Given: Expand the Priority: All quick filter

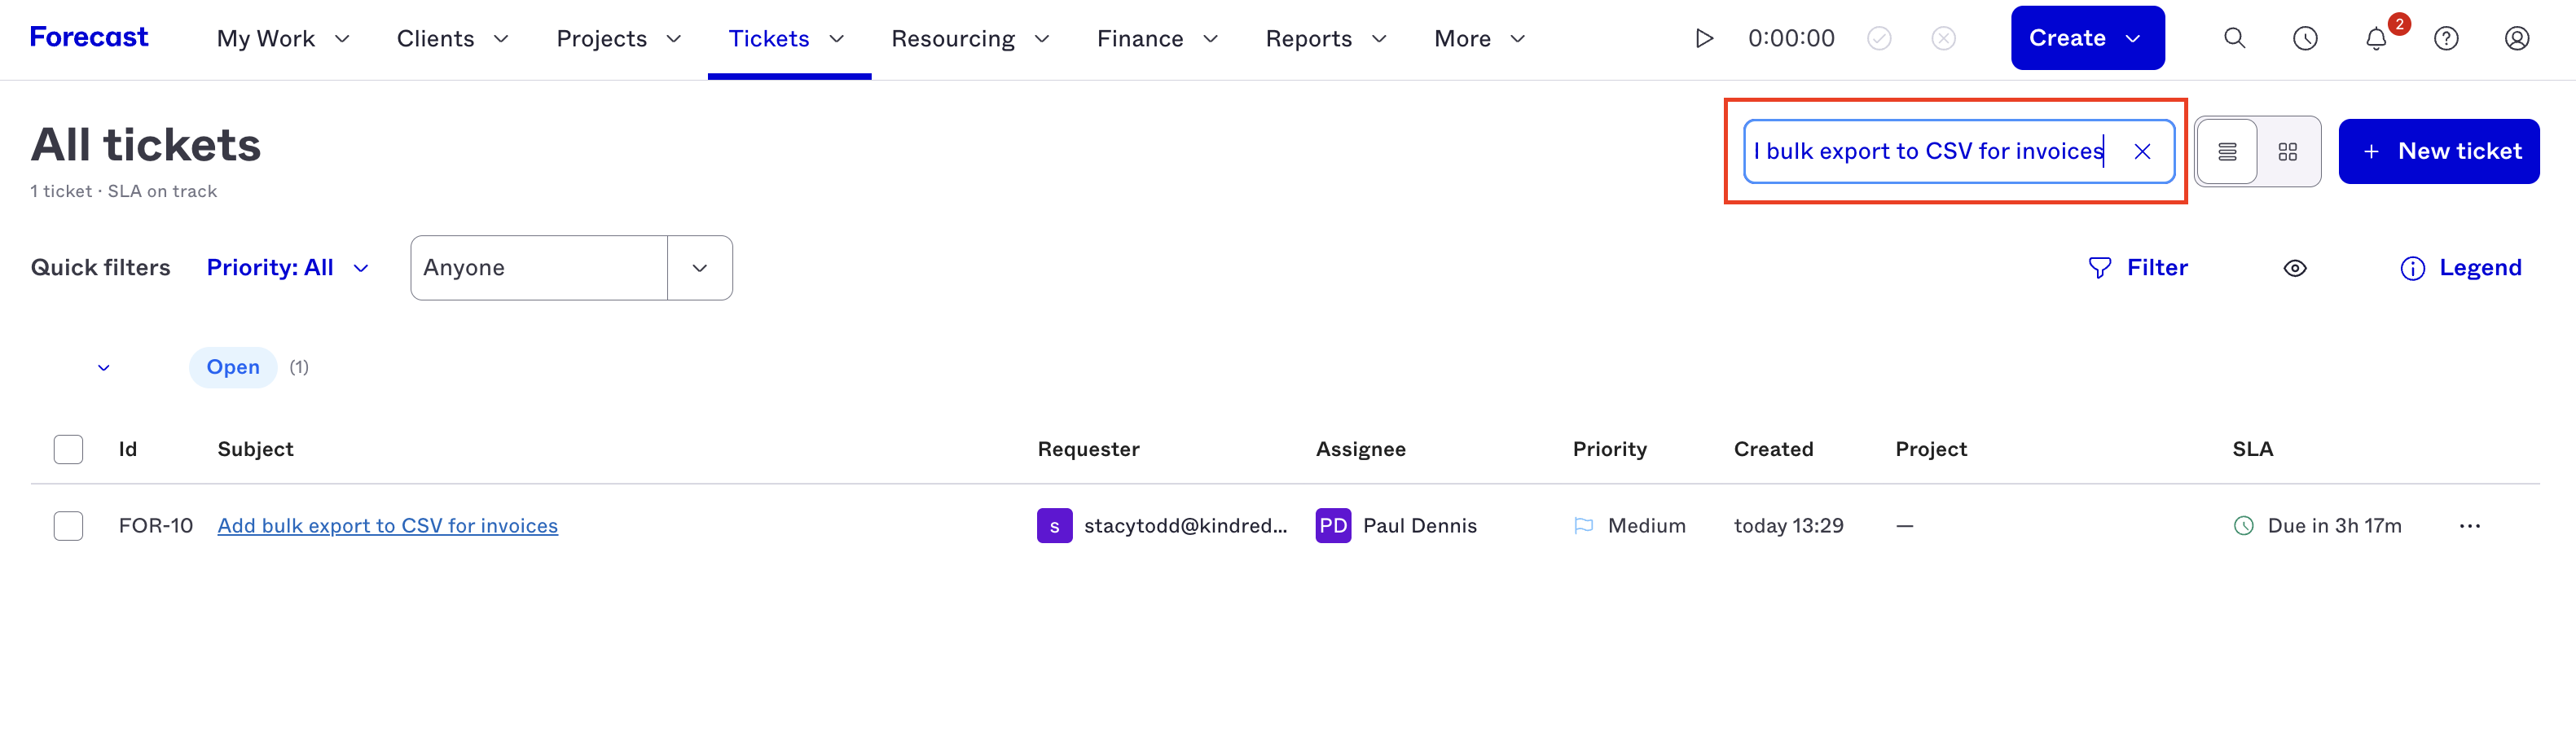Looking at the screenshot, I should [x=288, y=268].
